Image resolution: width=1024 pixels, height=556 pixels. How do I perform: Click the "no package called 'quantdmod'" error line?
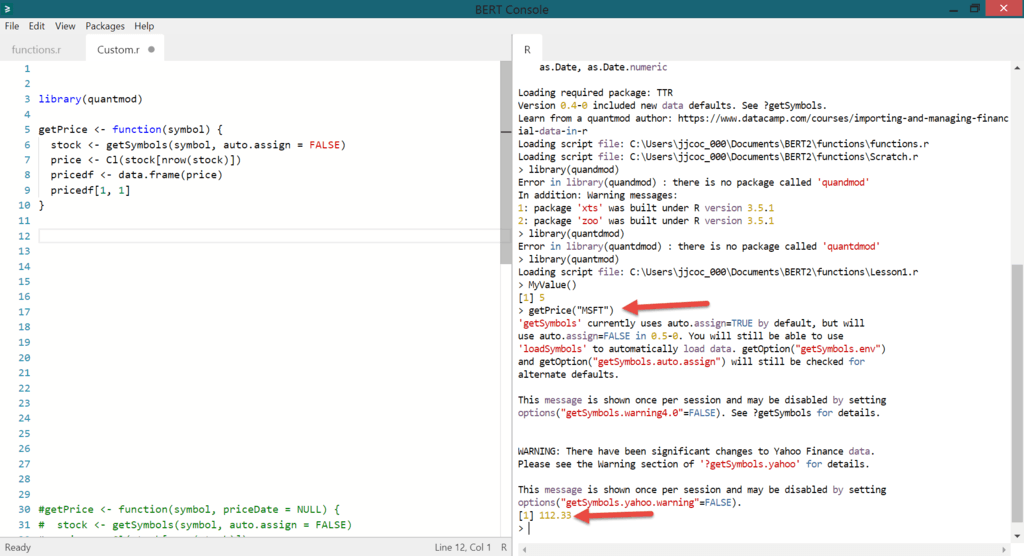pos(699,246)
